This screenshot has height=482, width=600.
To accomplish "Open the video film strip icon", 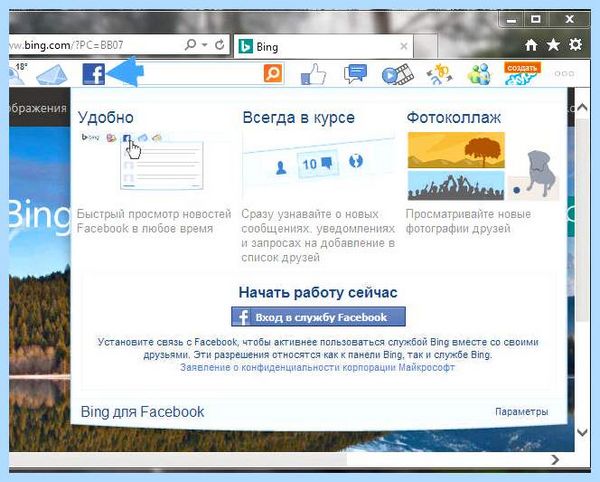I will (398, 74).
